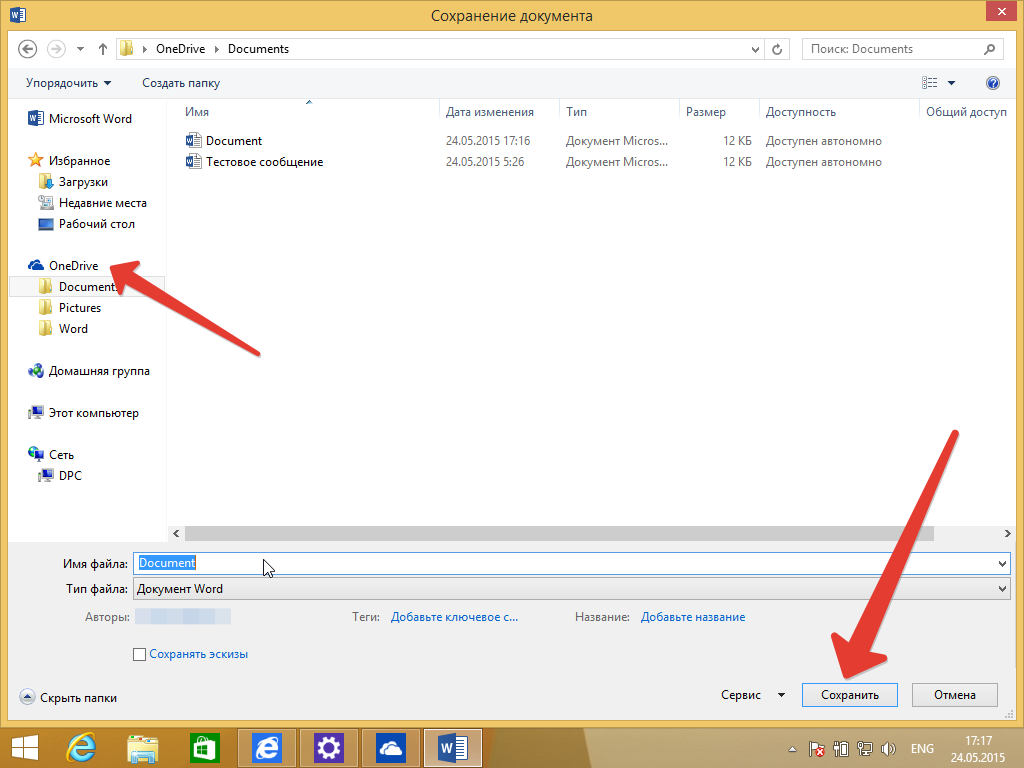Open the Упорядочить dropdown menu

(x=68, y=83)
